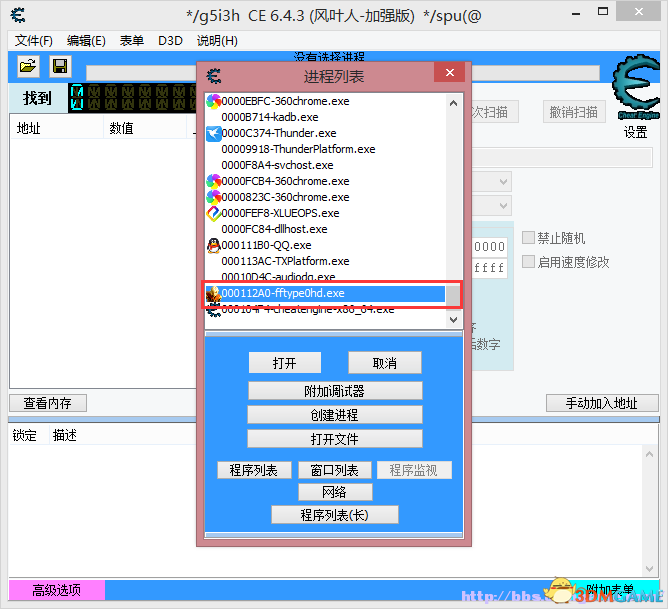
Task: Toggle the 启用速度修改 checkbox
Action: point(528,262)
